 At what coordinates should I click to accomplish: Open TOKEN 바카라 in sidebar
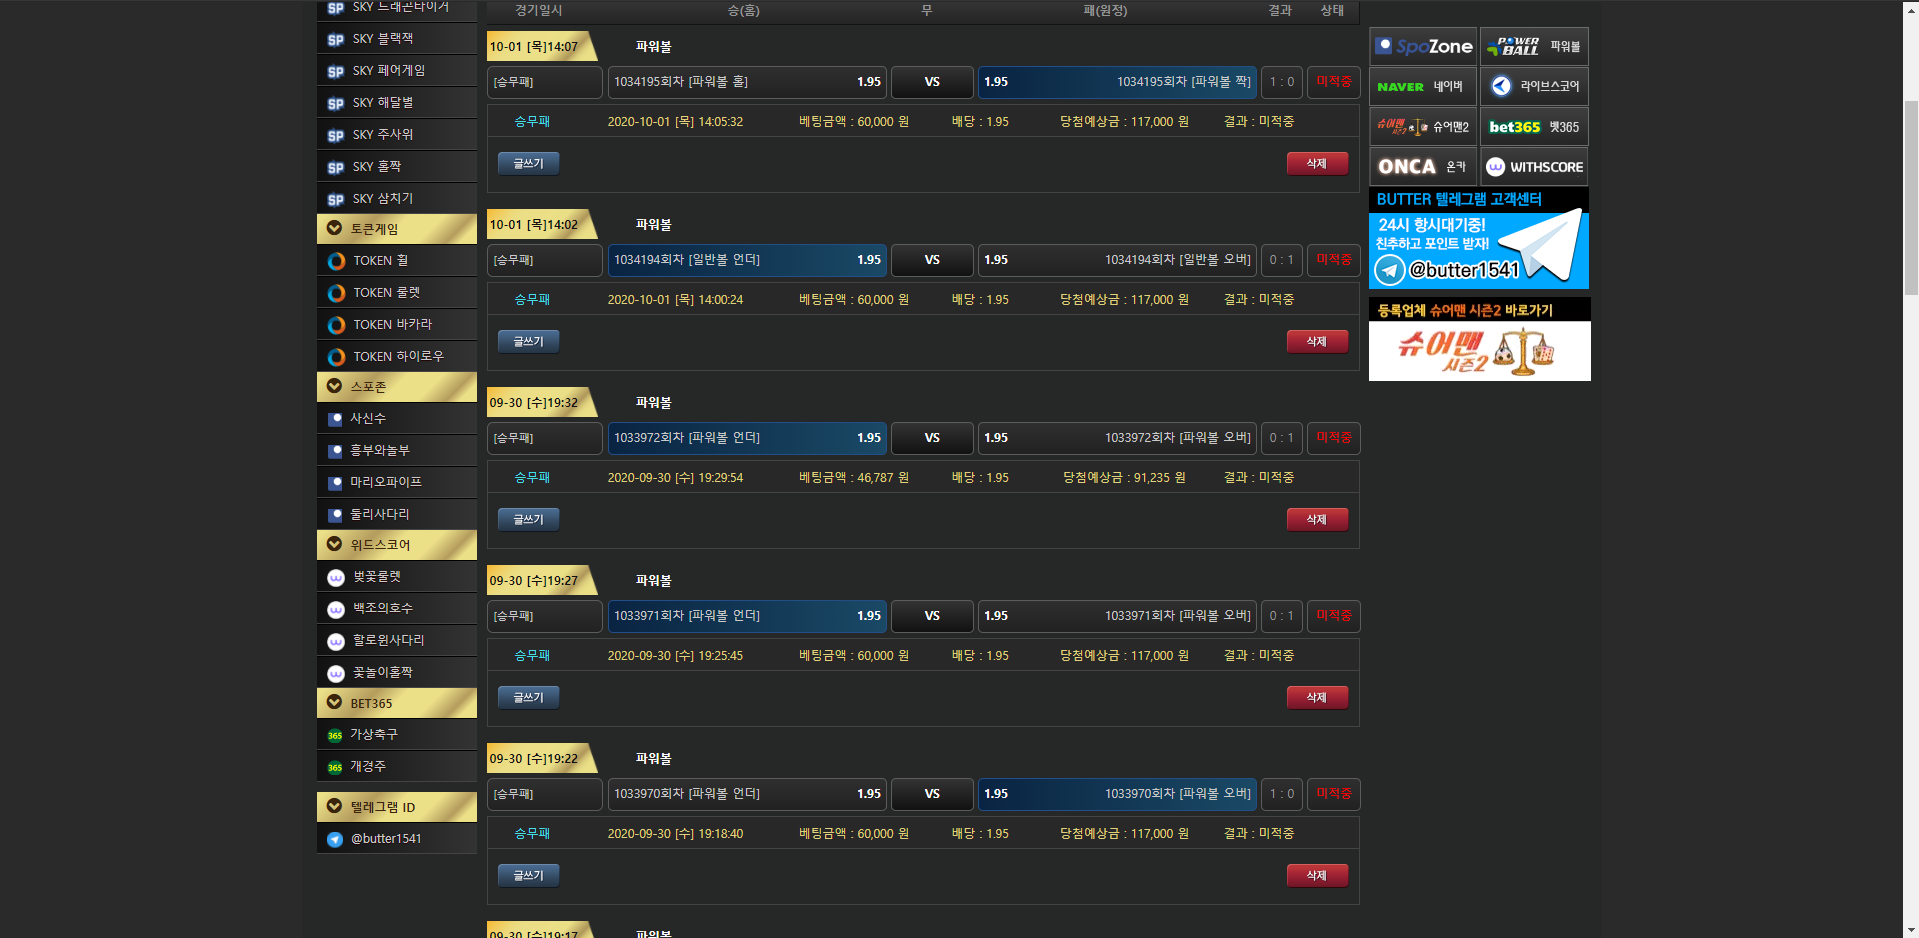[392, 325]
